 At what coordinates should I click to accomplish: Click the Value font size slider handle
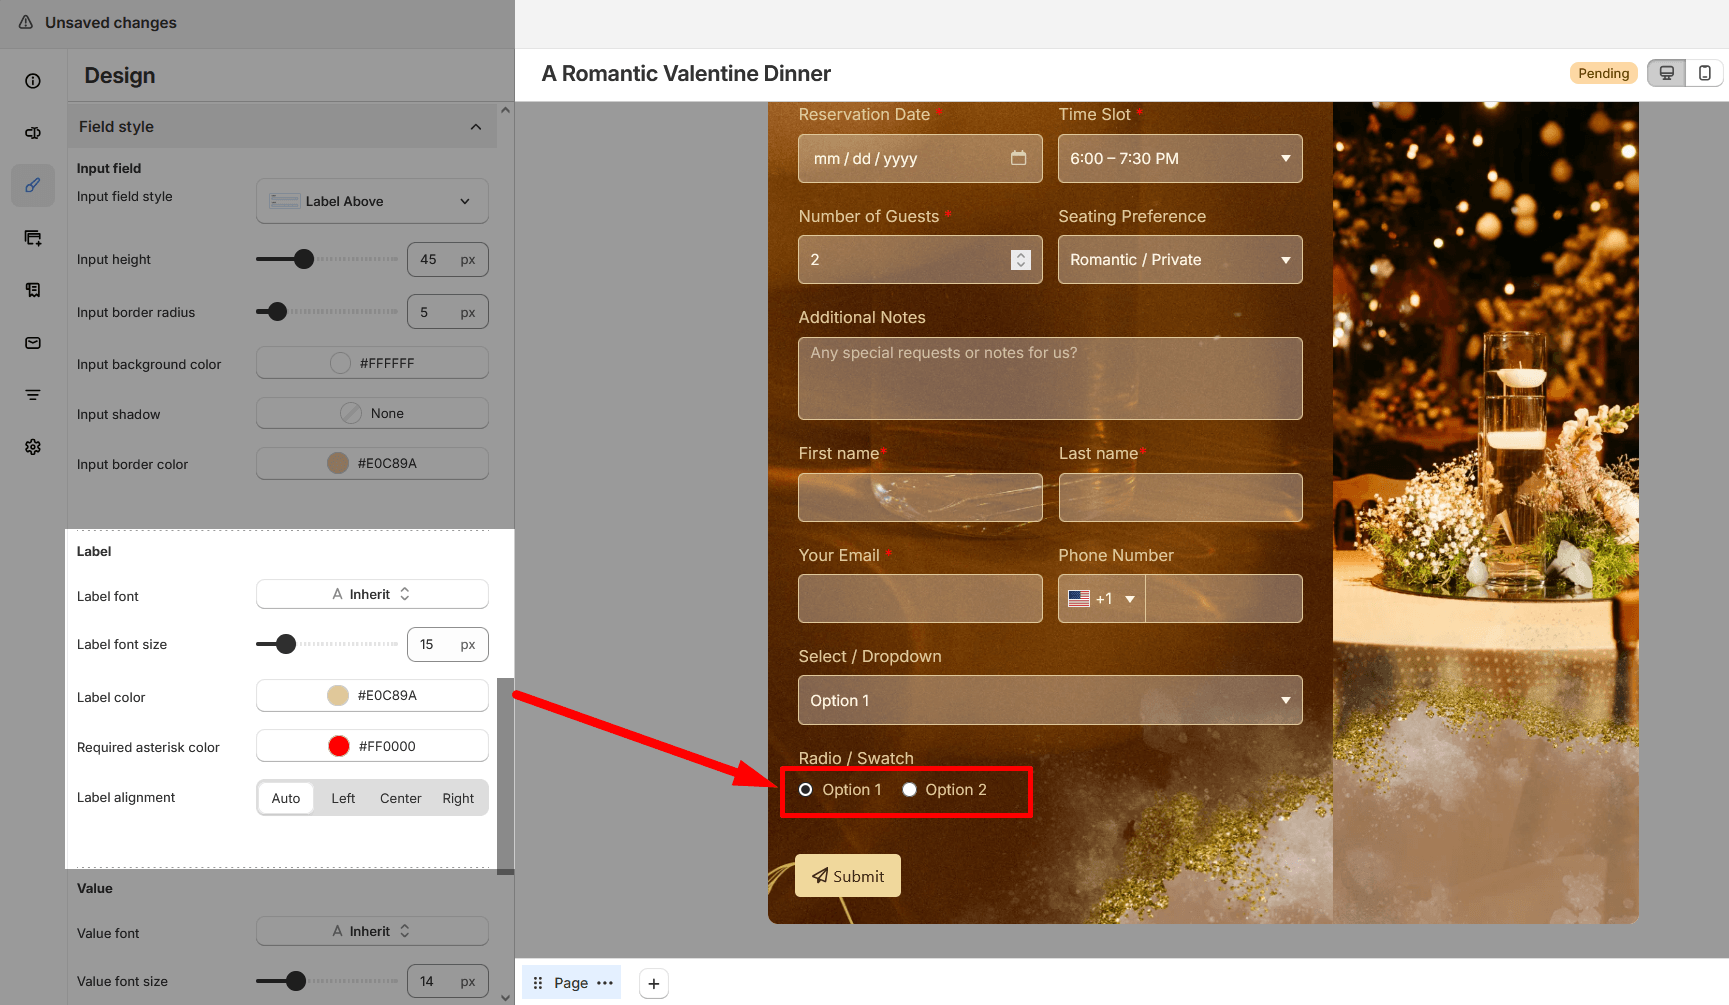click(x=296, y=981)
